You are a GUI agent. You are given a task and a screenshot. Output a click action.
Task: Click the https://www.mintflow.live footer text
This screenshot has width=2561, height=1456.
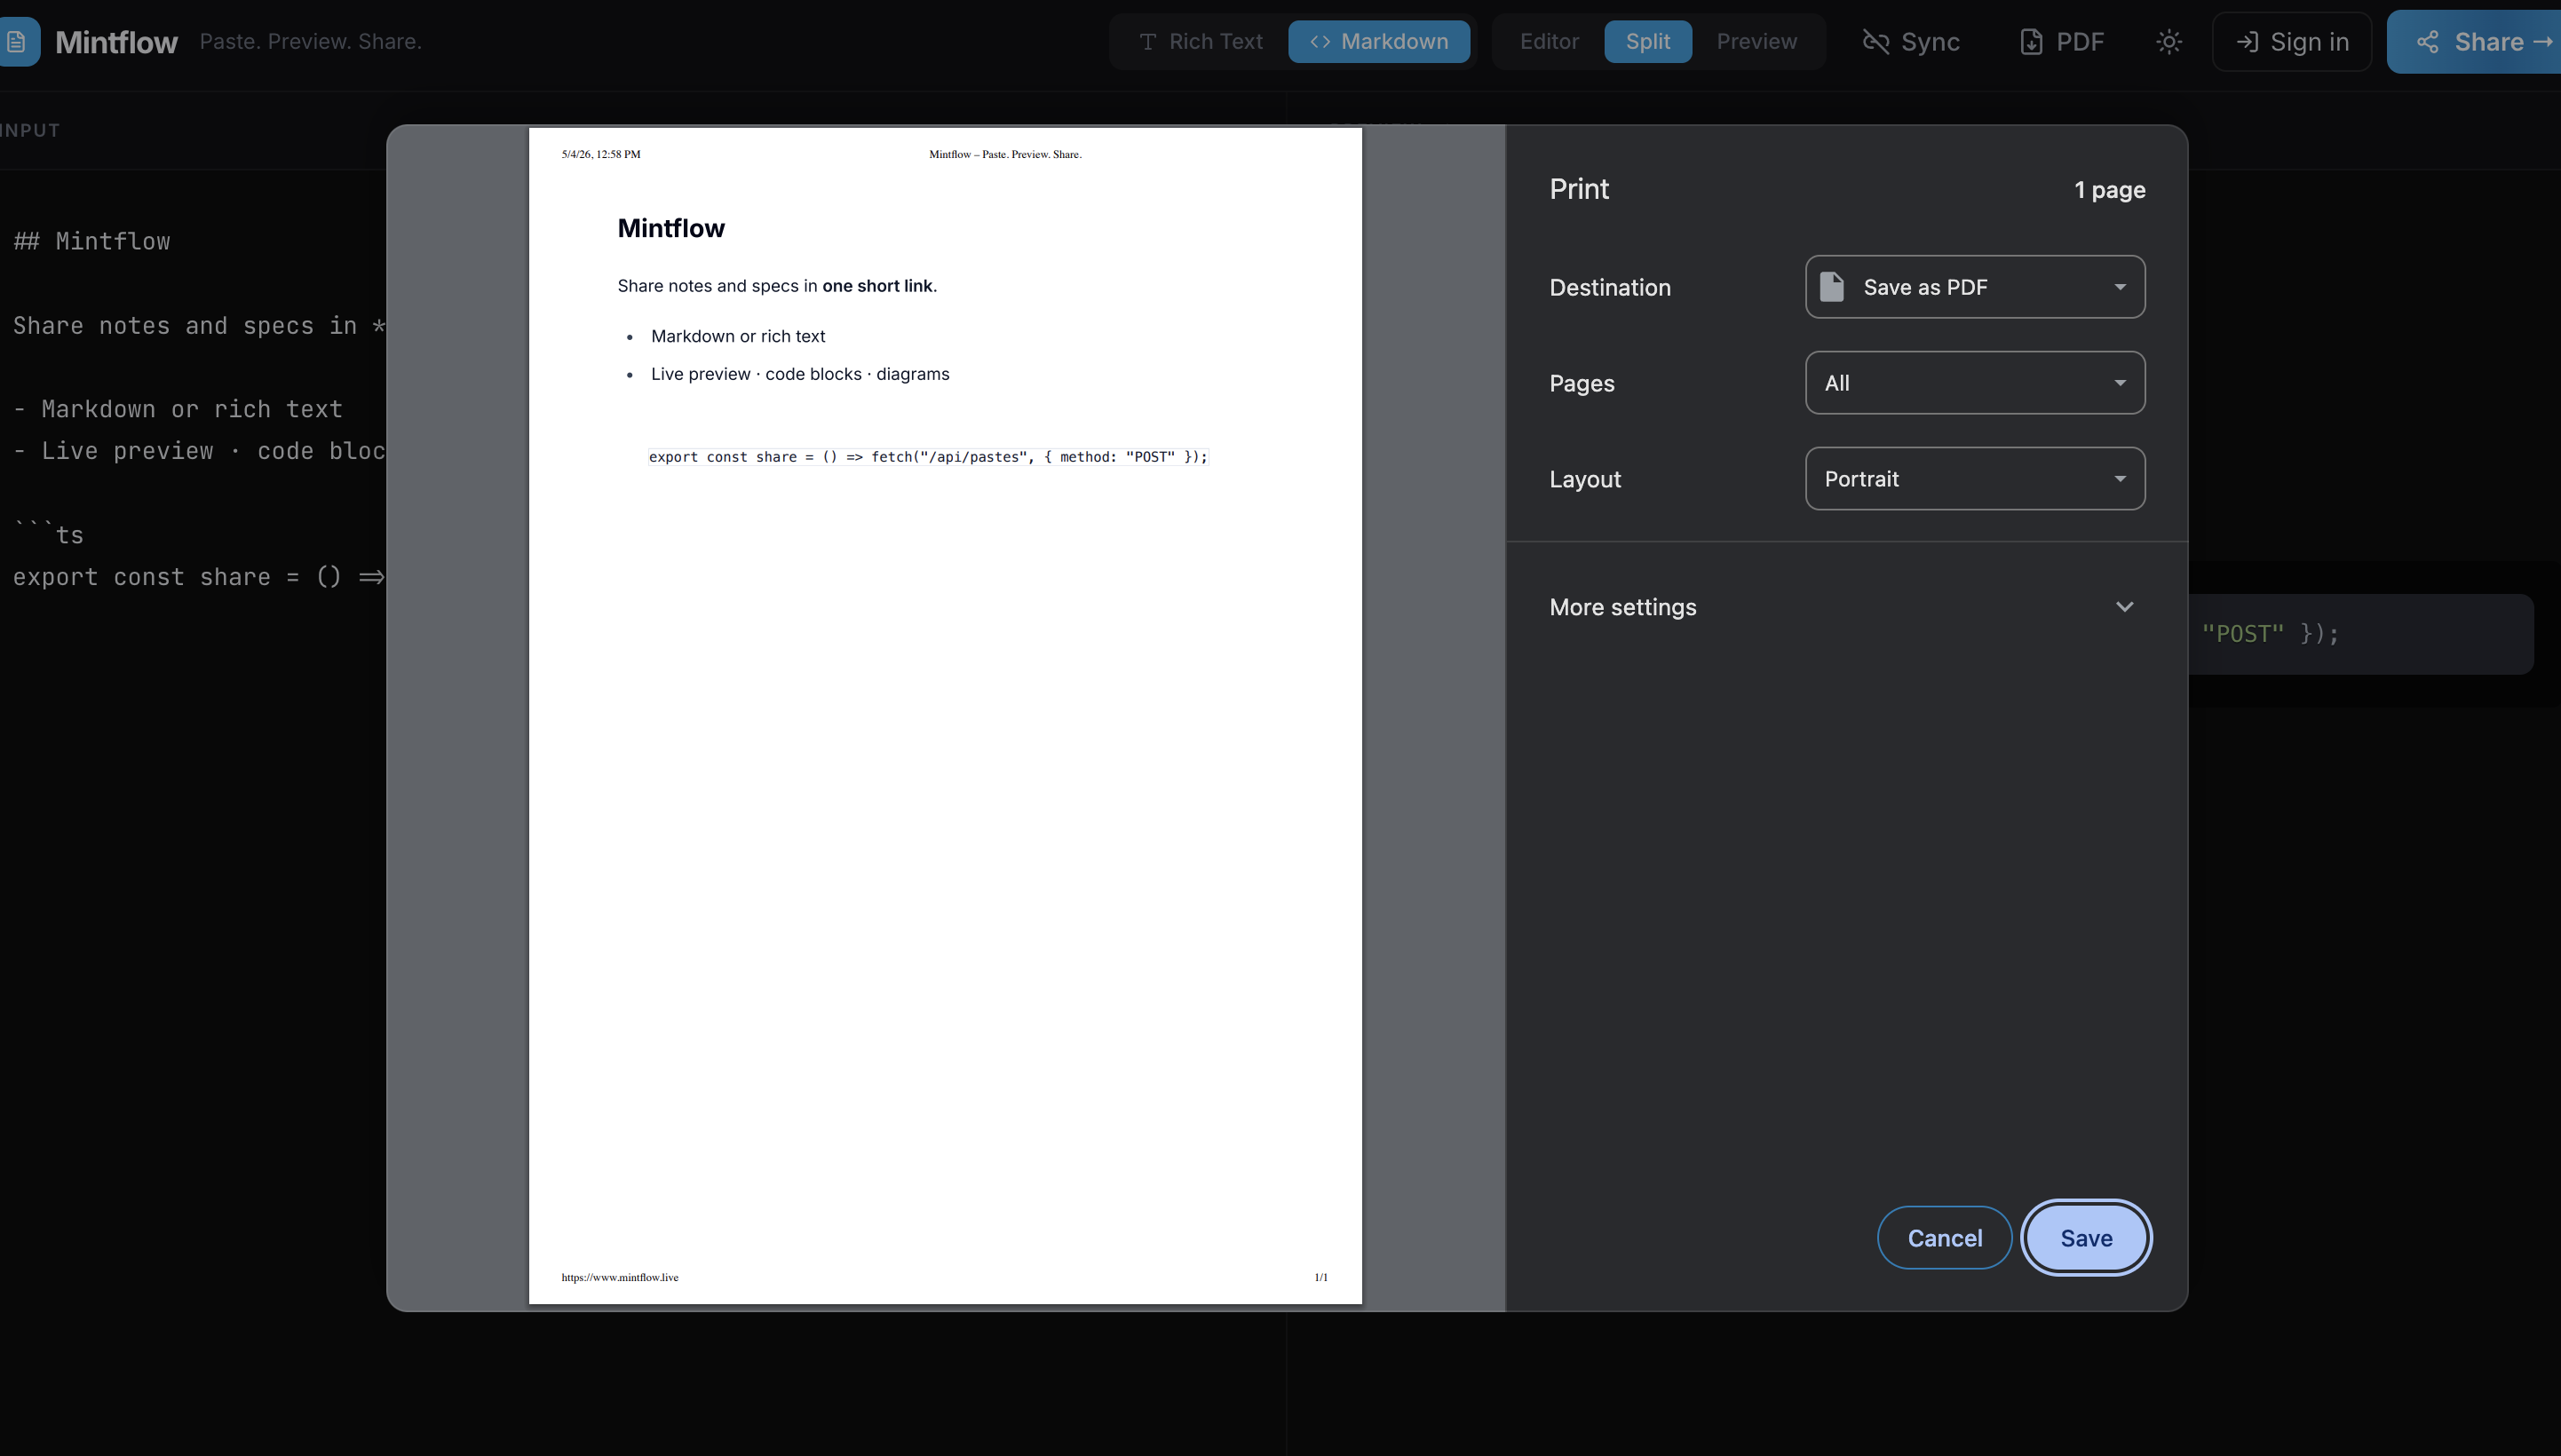(x=620, y=1277)
